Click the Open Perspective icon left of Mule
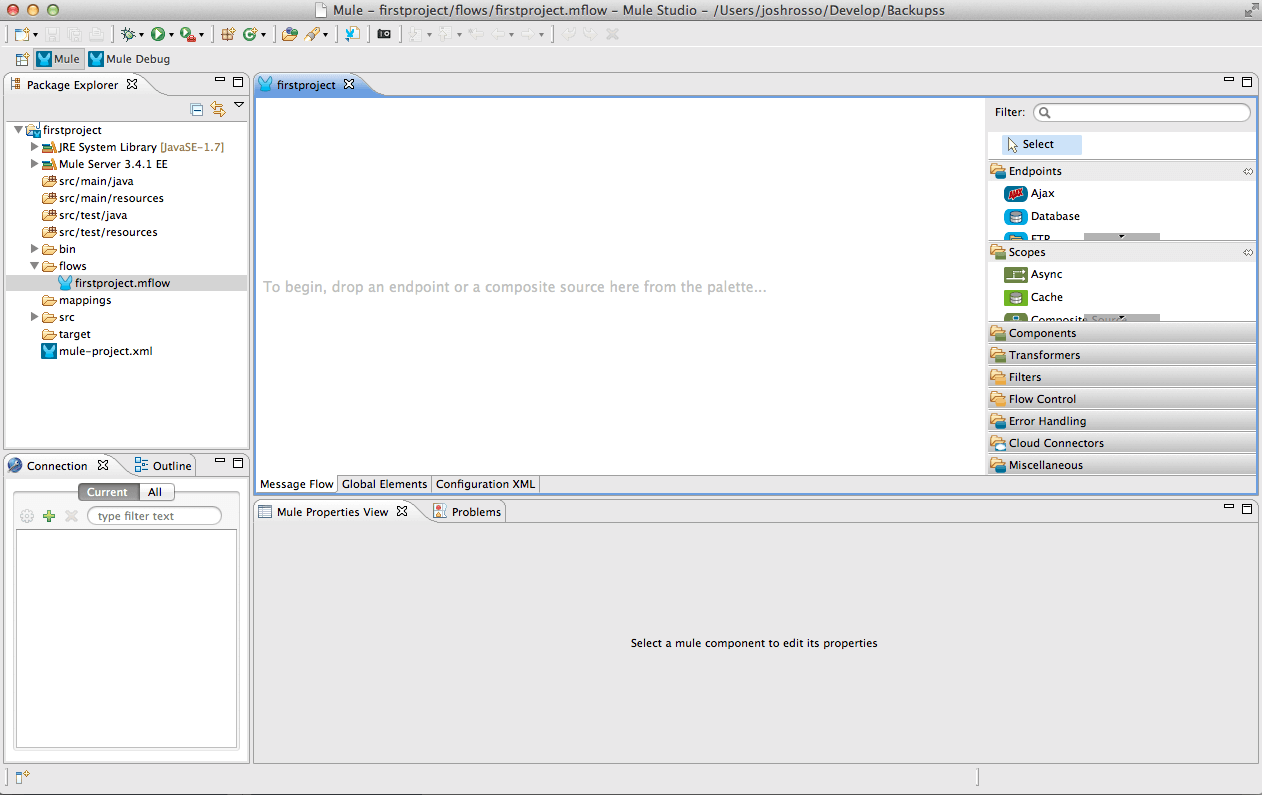 pos(21,59)
